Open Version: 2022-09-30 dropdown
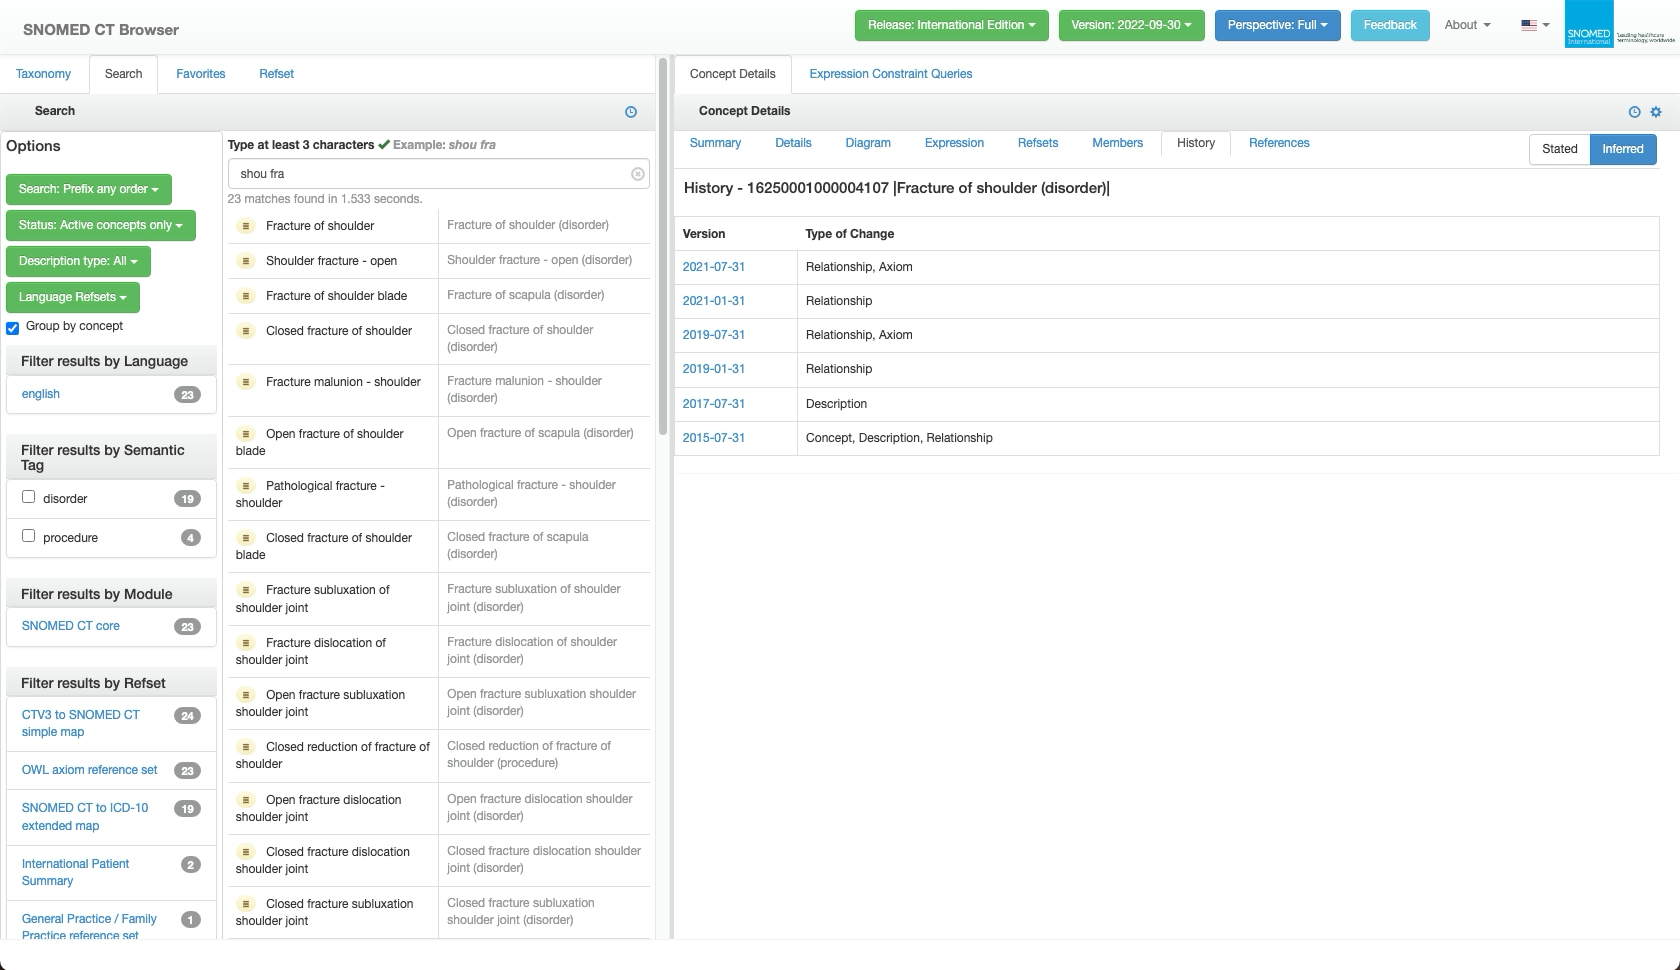1680x970 pixels. pos(1131,25)
